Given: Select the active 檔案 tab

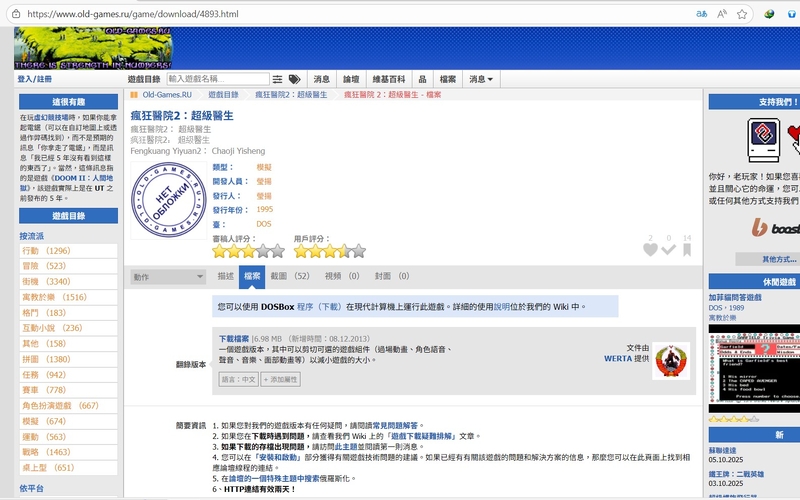Looking at the screenshot, I should (252, 276).
